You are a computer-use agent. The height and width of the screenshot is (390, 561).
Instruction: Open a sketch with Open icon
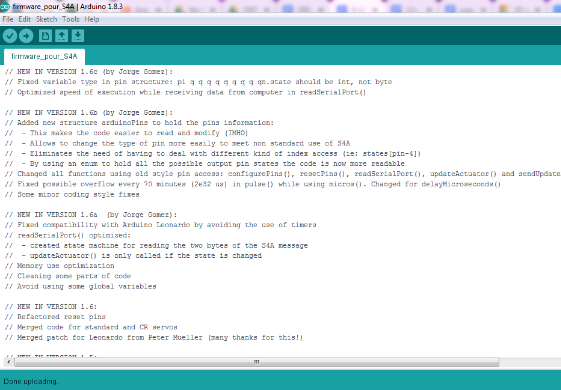pos(62,36)
